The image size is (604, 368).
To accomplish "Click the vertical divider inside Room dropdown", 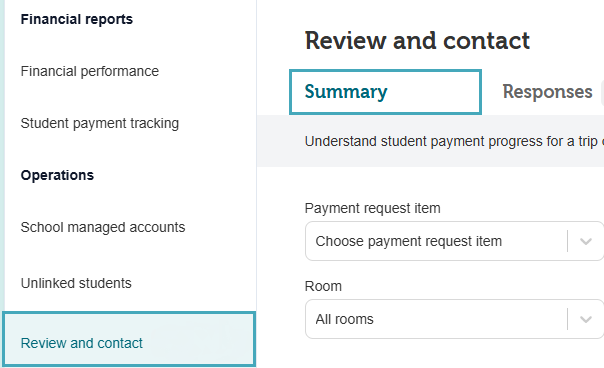I will tap(567, 319).
